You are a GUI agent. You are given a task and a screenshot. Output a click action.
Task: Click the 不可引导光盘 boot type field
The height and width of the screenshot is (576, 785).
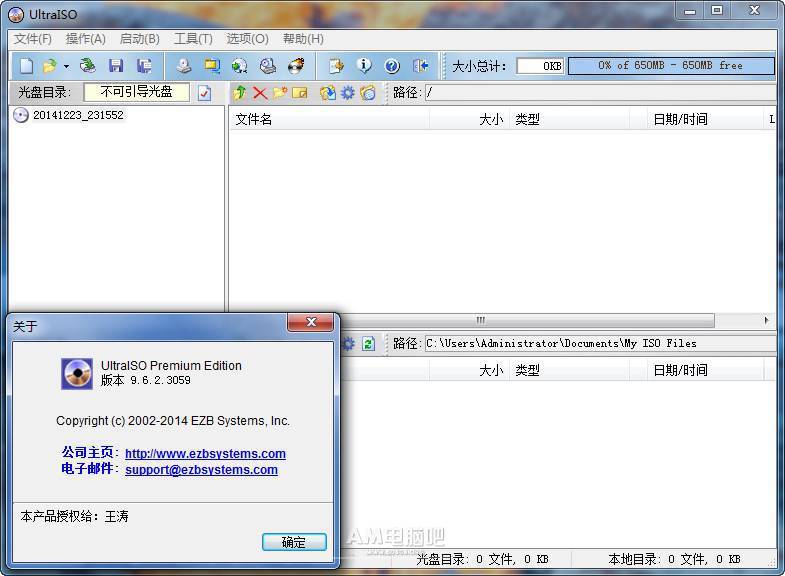[x=137, y=92]
